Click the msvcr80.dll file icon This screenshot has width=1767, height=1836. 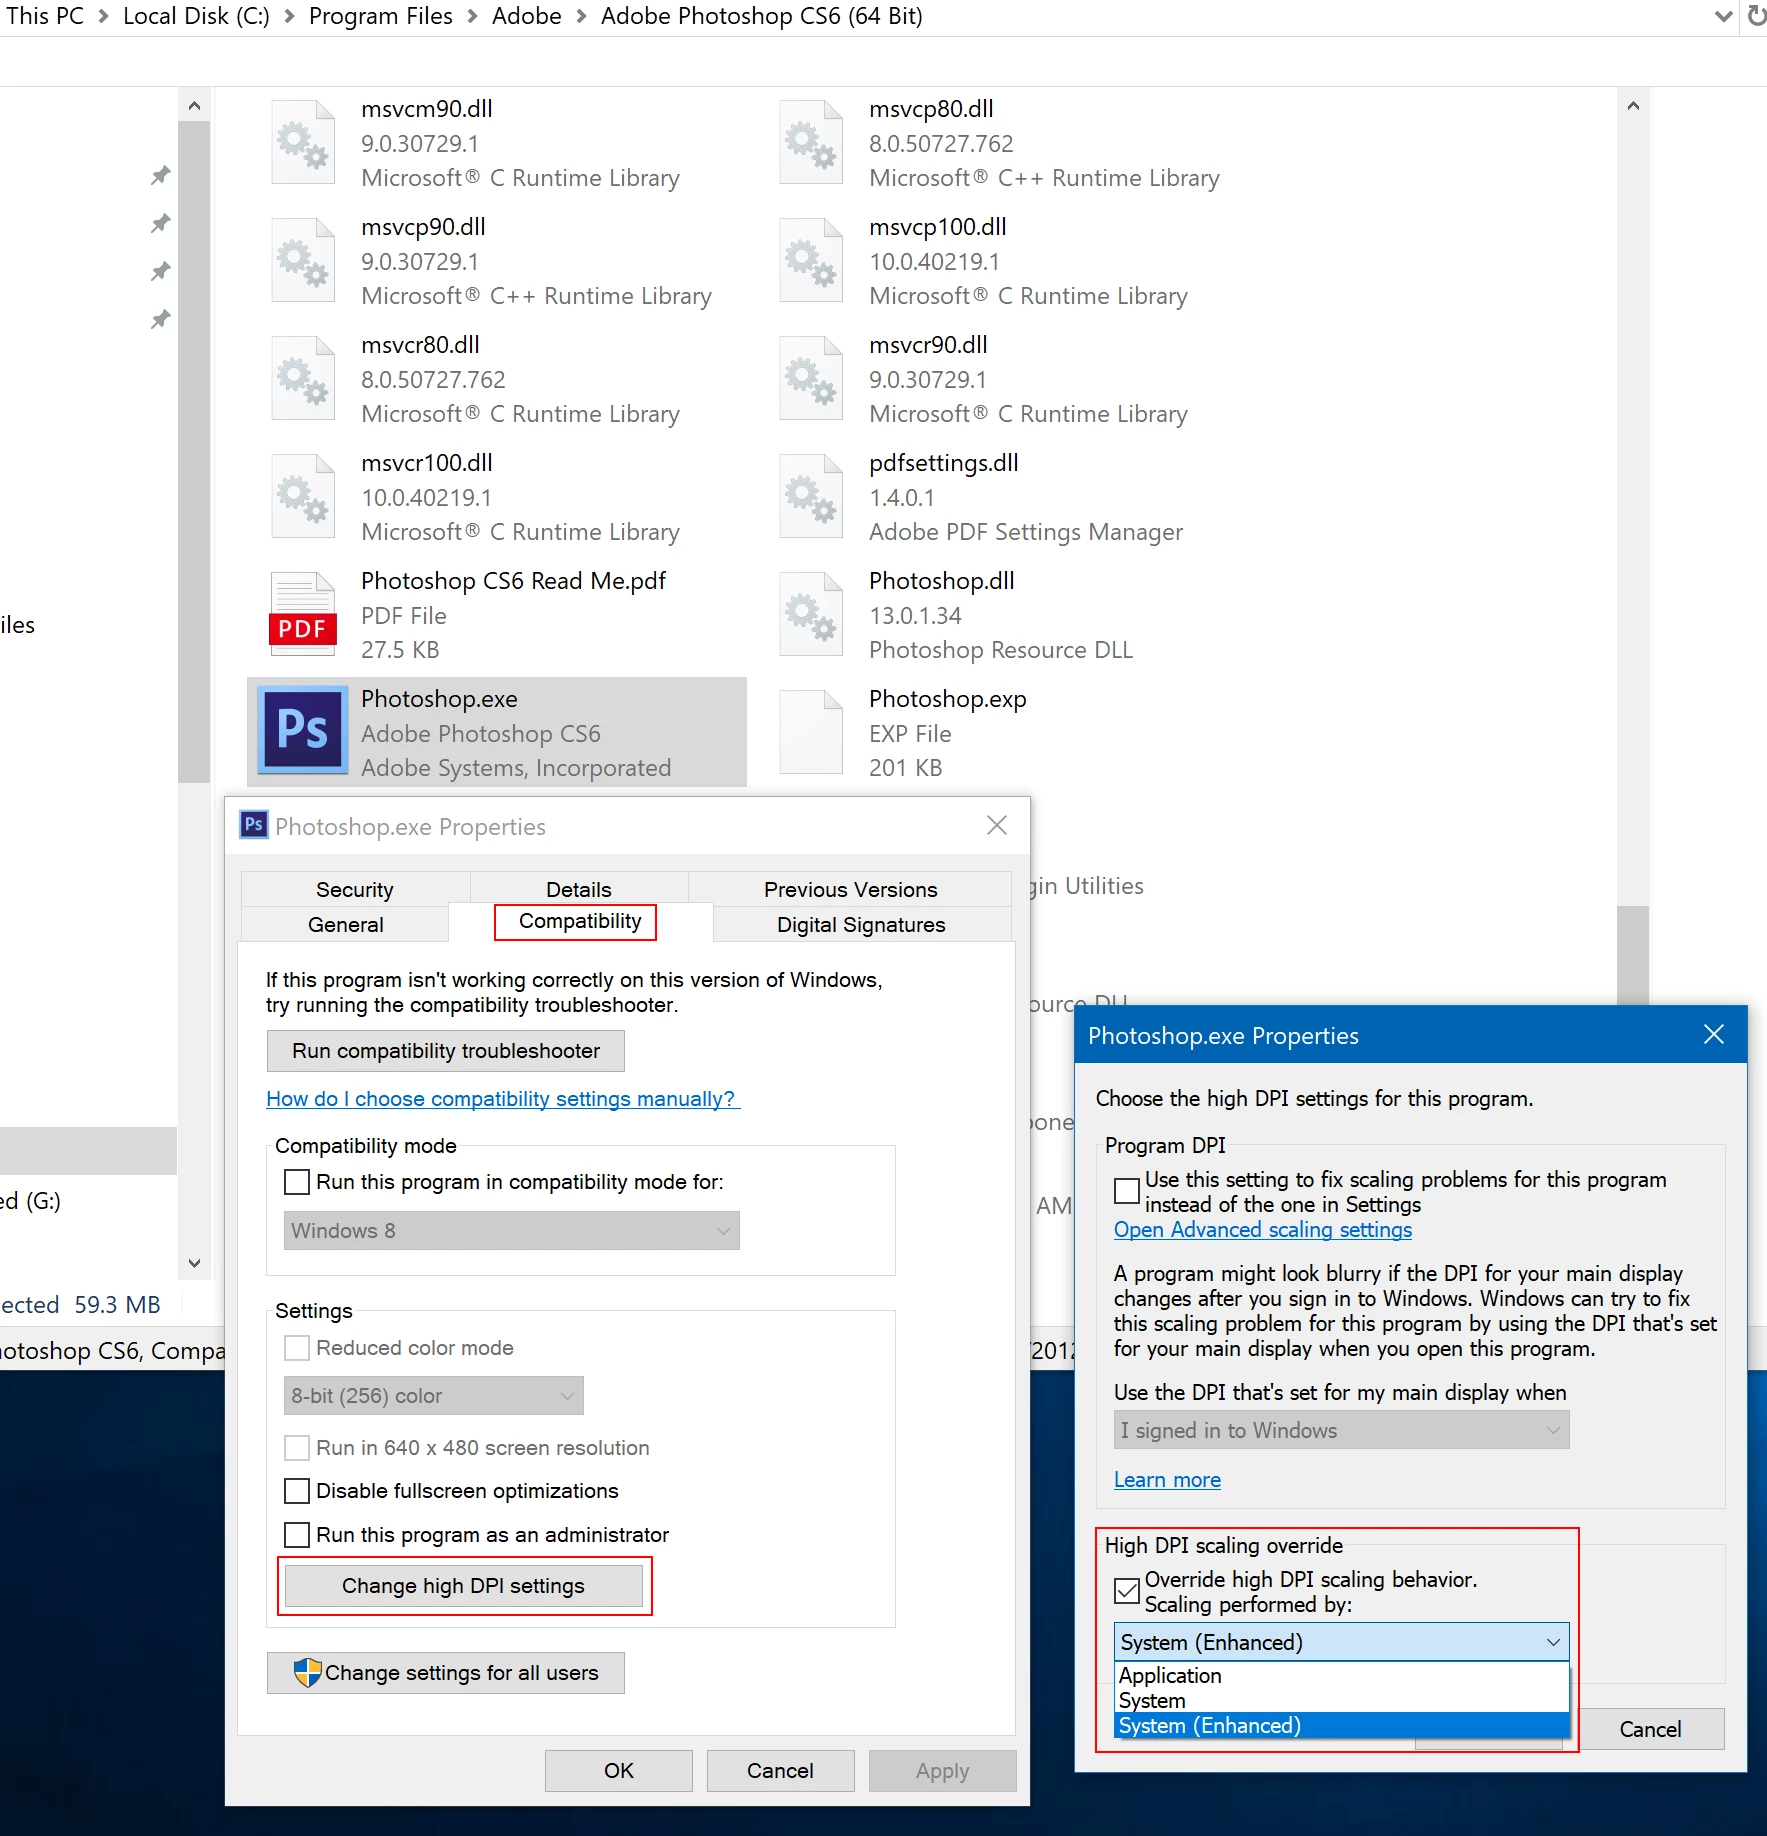coord(303,378)
